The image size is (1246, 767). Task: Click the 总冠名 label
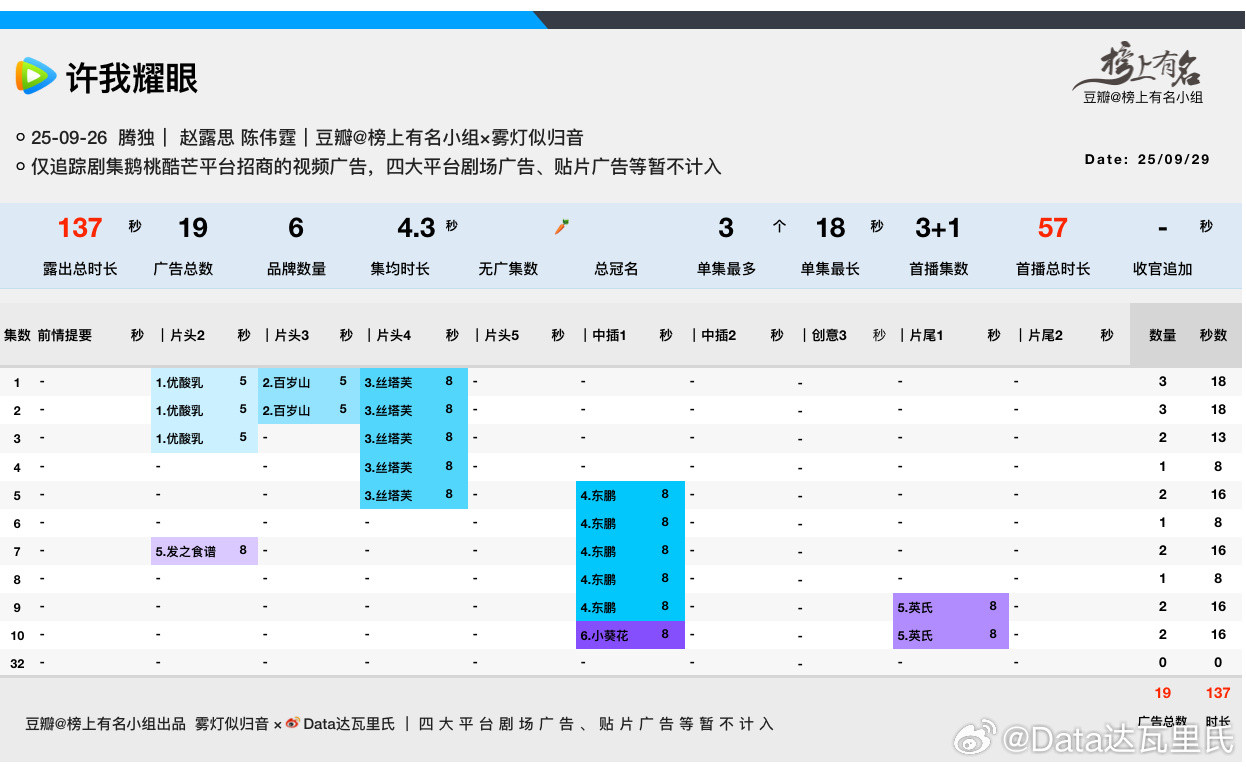coord(616,269)
